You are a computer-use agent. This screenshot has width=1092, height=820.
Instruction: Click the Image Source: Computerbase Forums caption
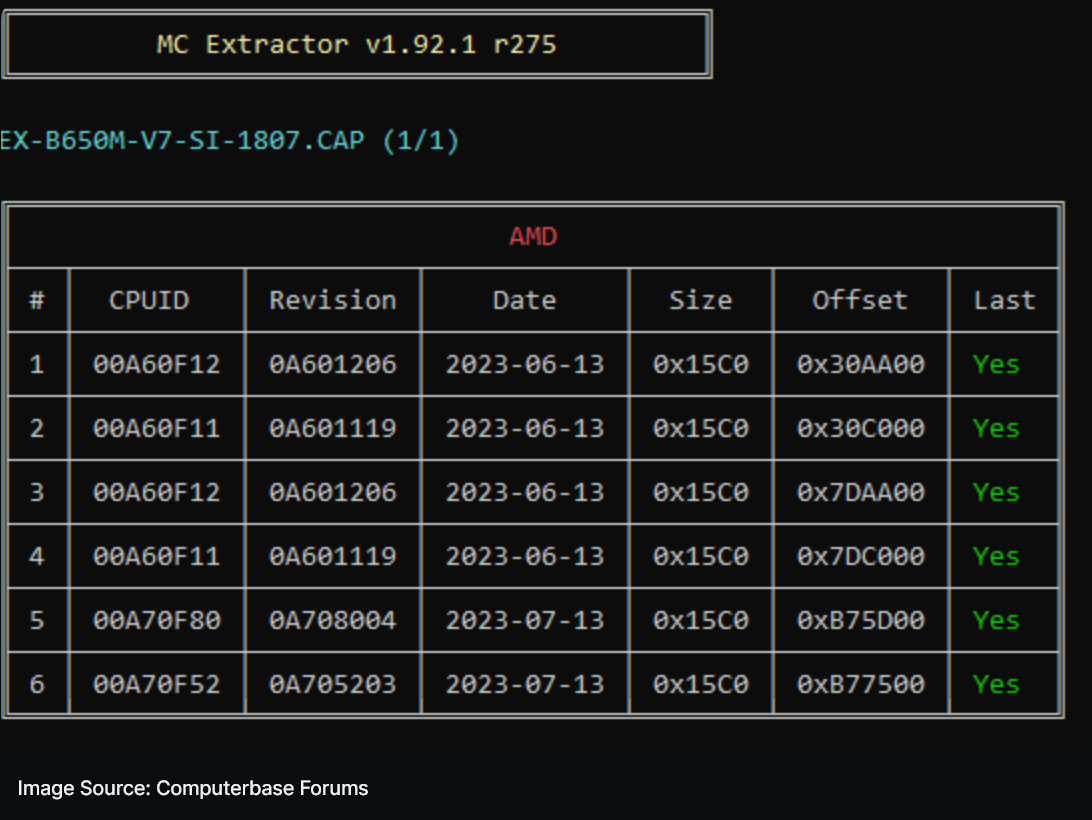pyautogui.click(x=193, y=789)
